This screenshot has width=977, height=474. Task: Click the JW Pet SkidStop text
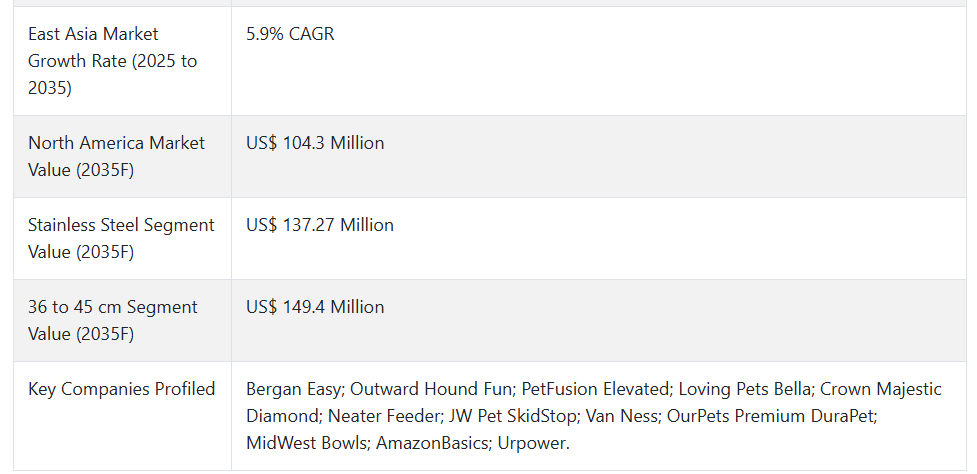[x=512, y=415]
